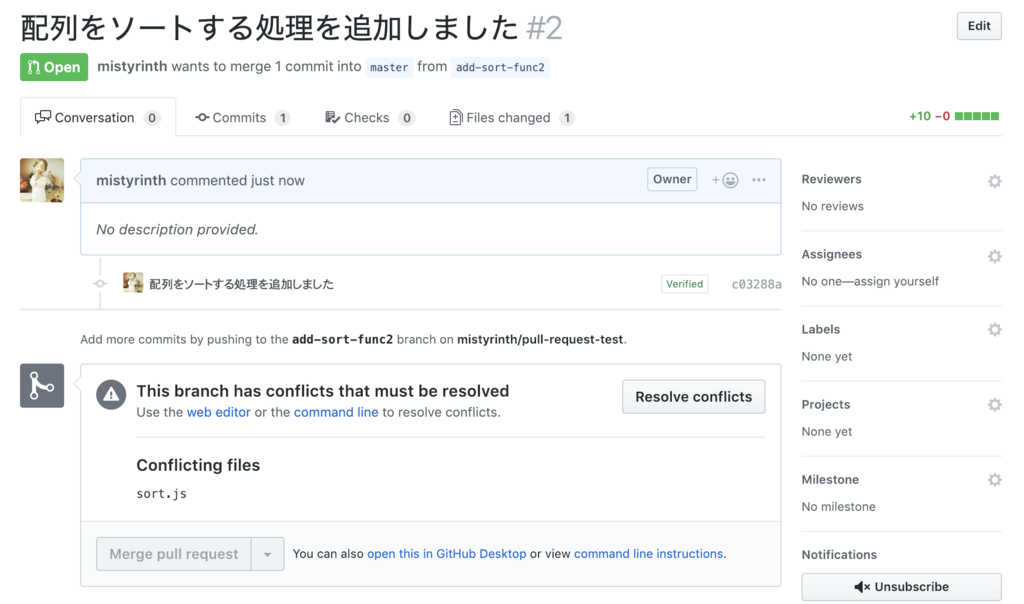Click the commit node icon in timeline
This screenshot has height=604, width=1024.
100,283
